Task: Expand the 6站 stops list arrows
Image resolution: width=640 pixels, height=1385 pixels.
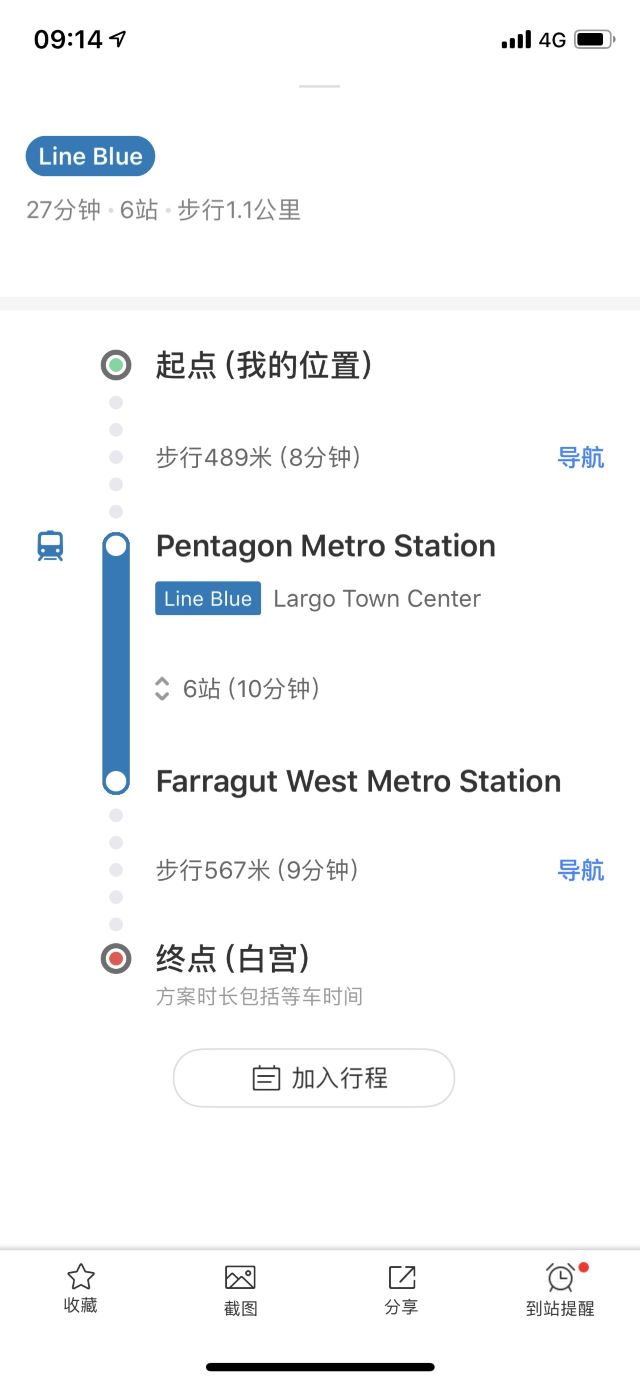Action: click(x=162, y=688)
